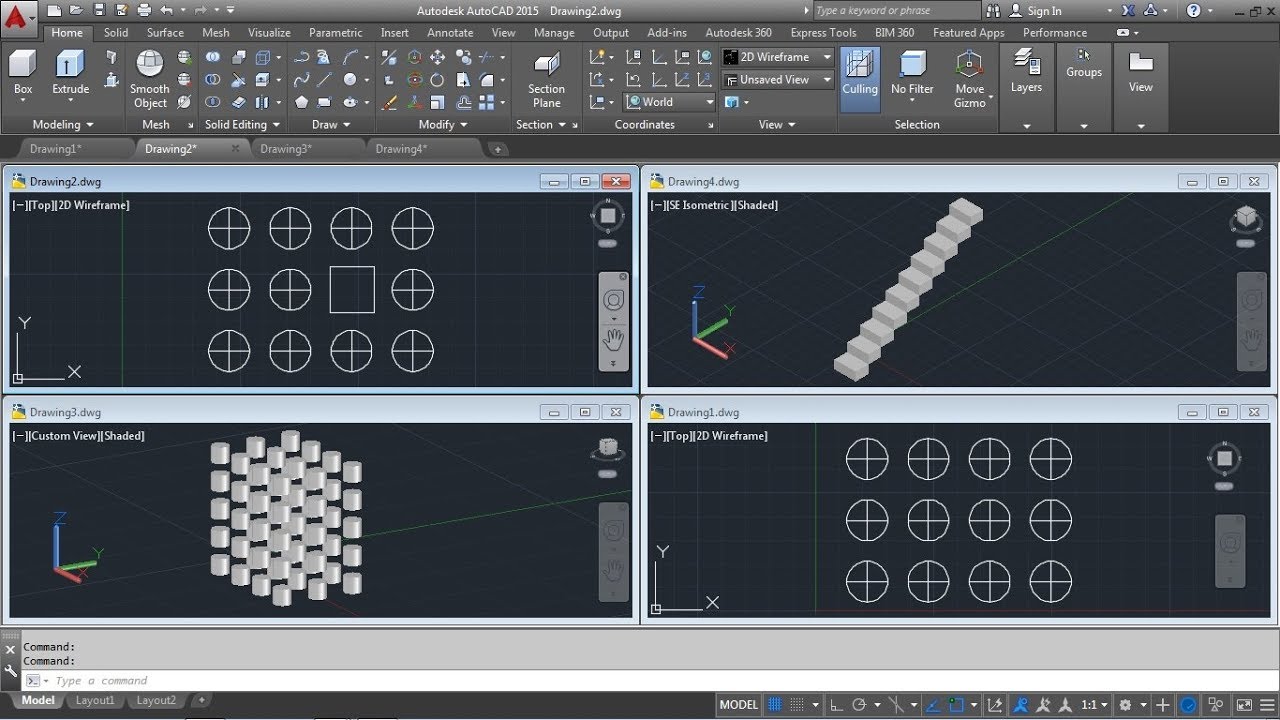Click the ViewCube in Drawing4 viewport

click(x=1245, y=217)
